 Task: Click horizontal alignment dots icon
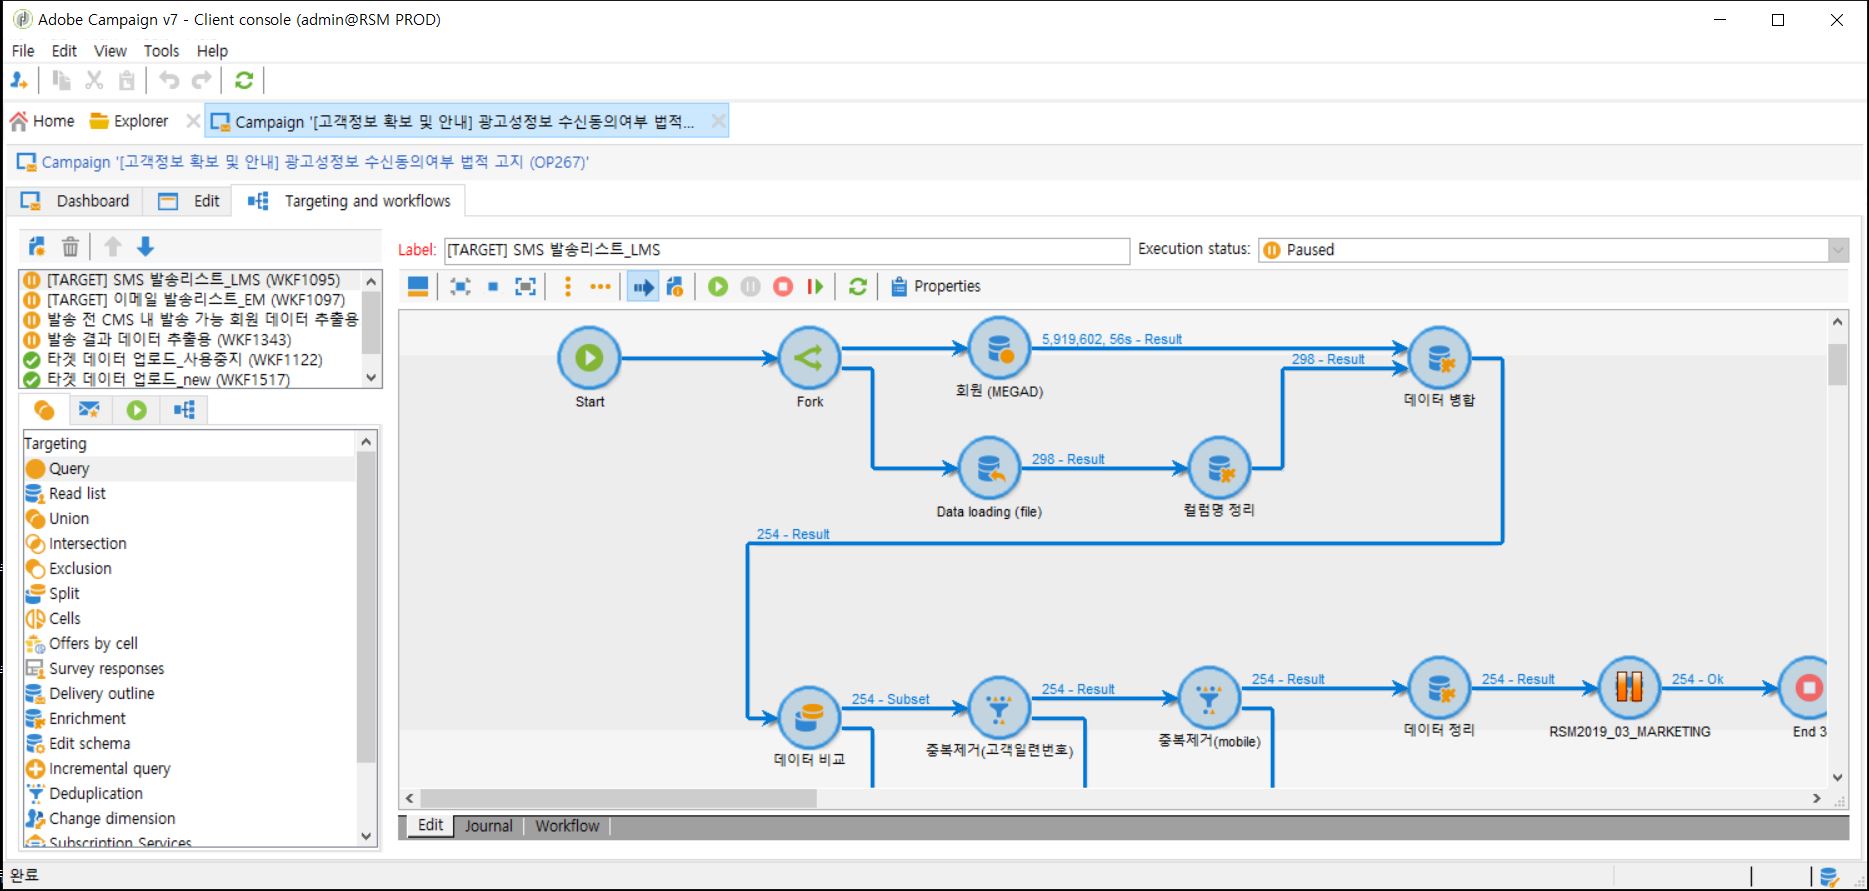click(600, 287)
